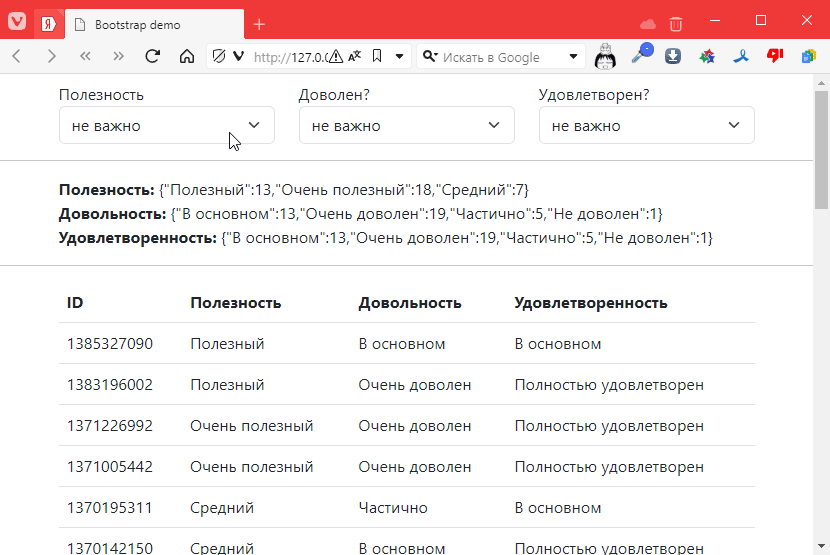The image size is (830, 555).
Task: Open the Доволен? select box
Action: (x=406, y=126)
